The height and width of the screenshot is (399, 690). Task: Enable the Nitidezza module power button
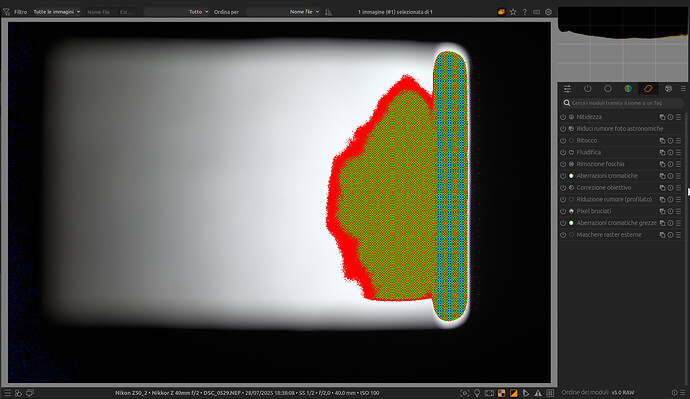563,117
